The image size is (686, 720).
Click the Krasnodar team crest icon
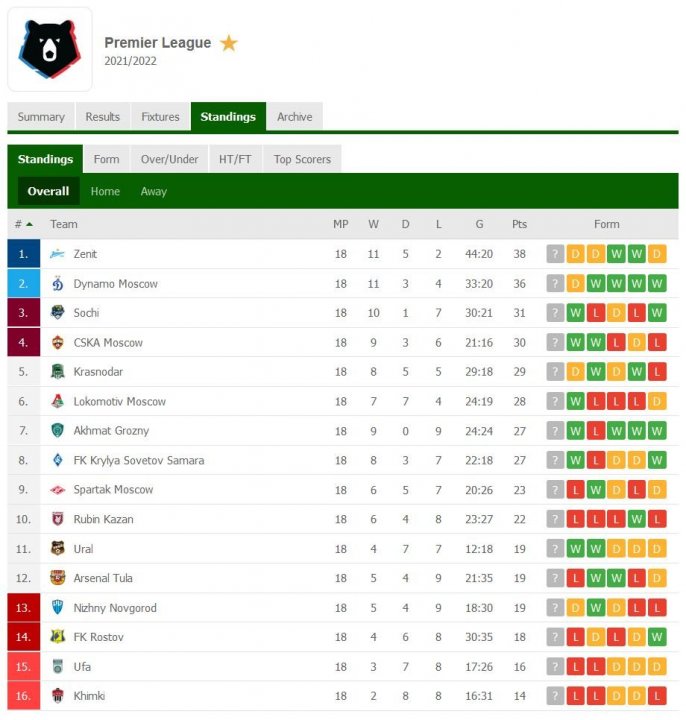click(x=58, y=372)
